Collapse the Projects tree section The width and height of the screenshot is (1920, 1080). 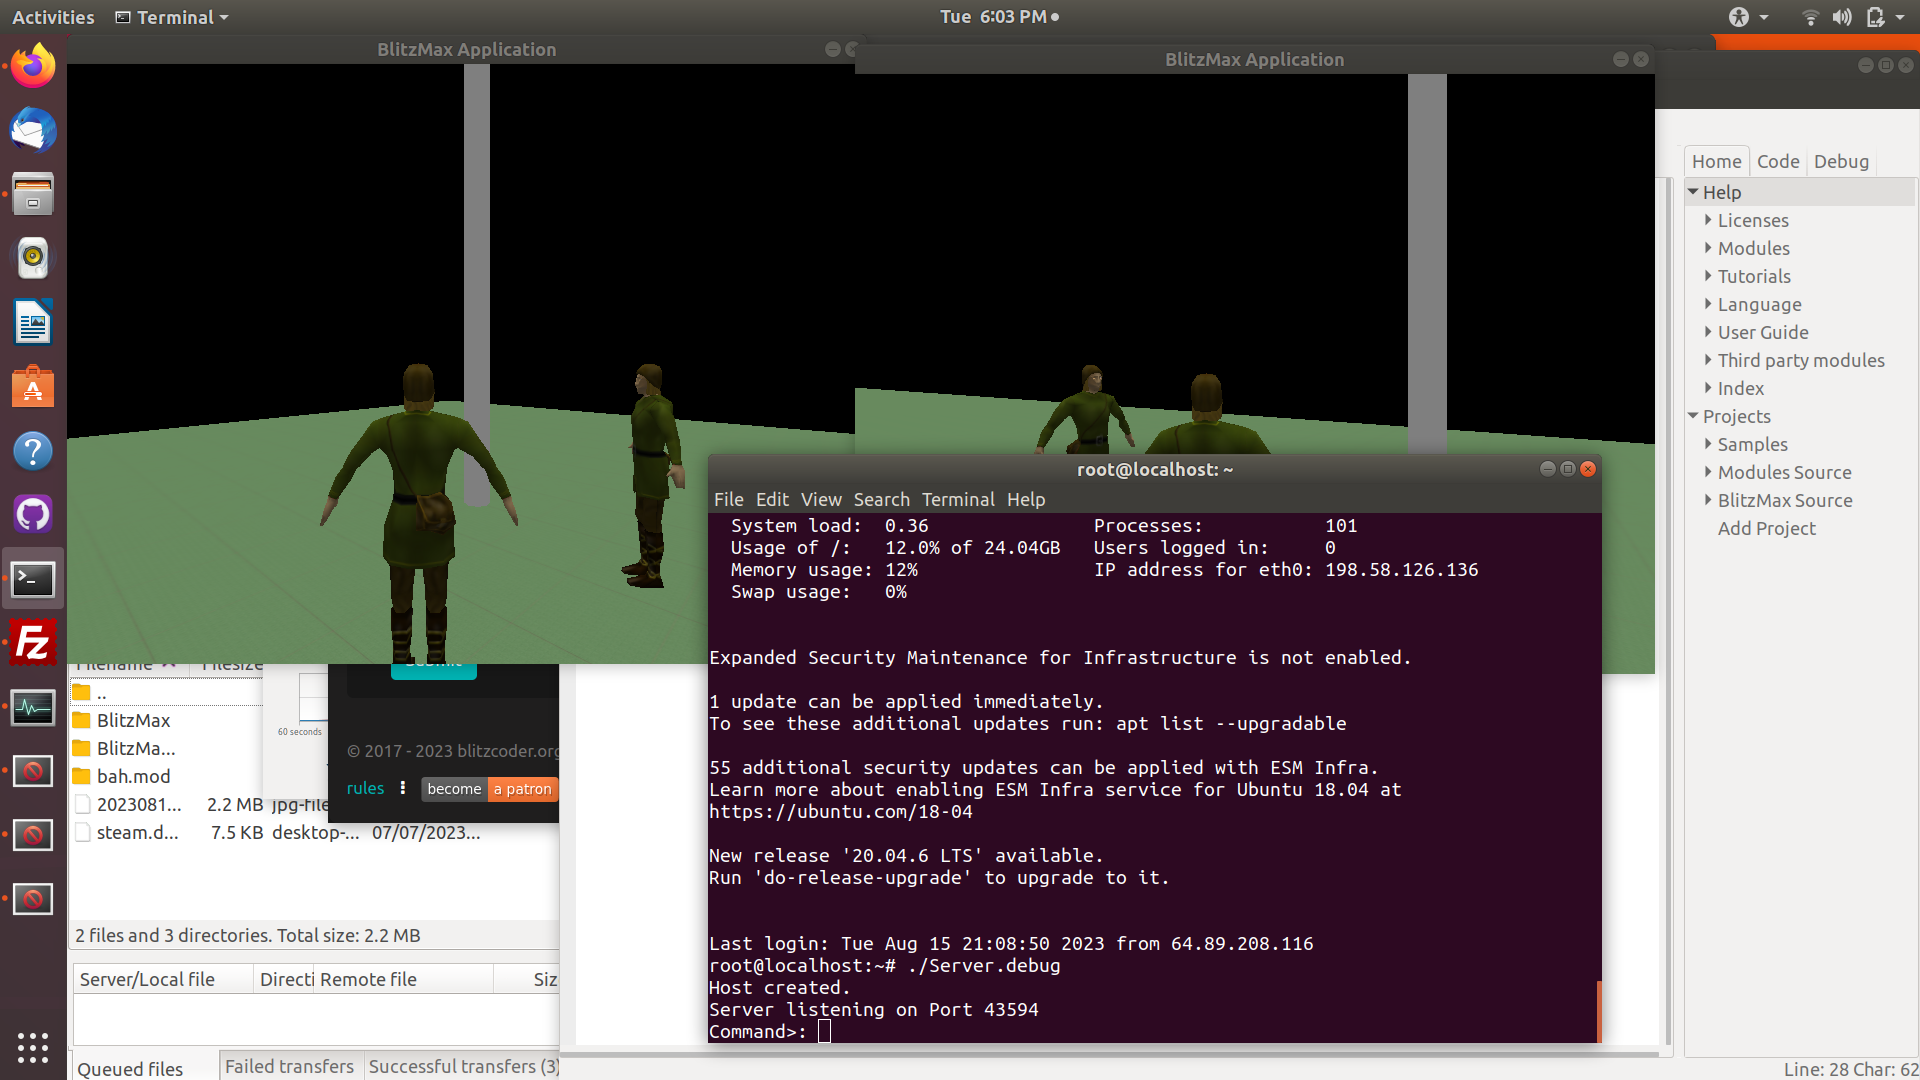(x=1693, y=416)
